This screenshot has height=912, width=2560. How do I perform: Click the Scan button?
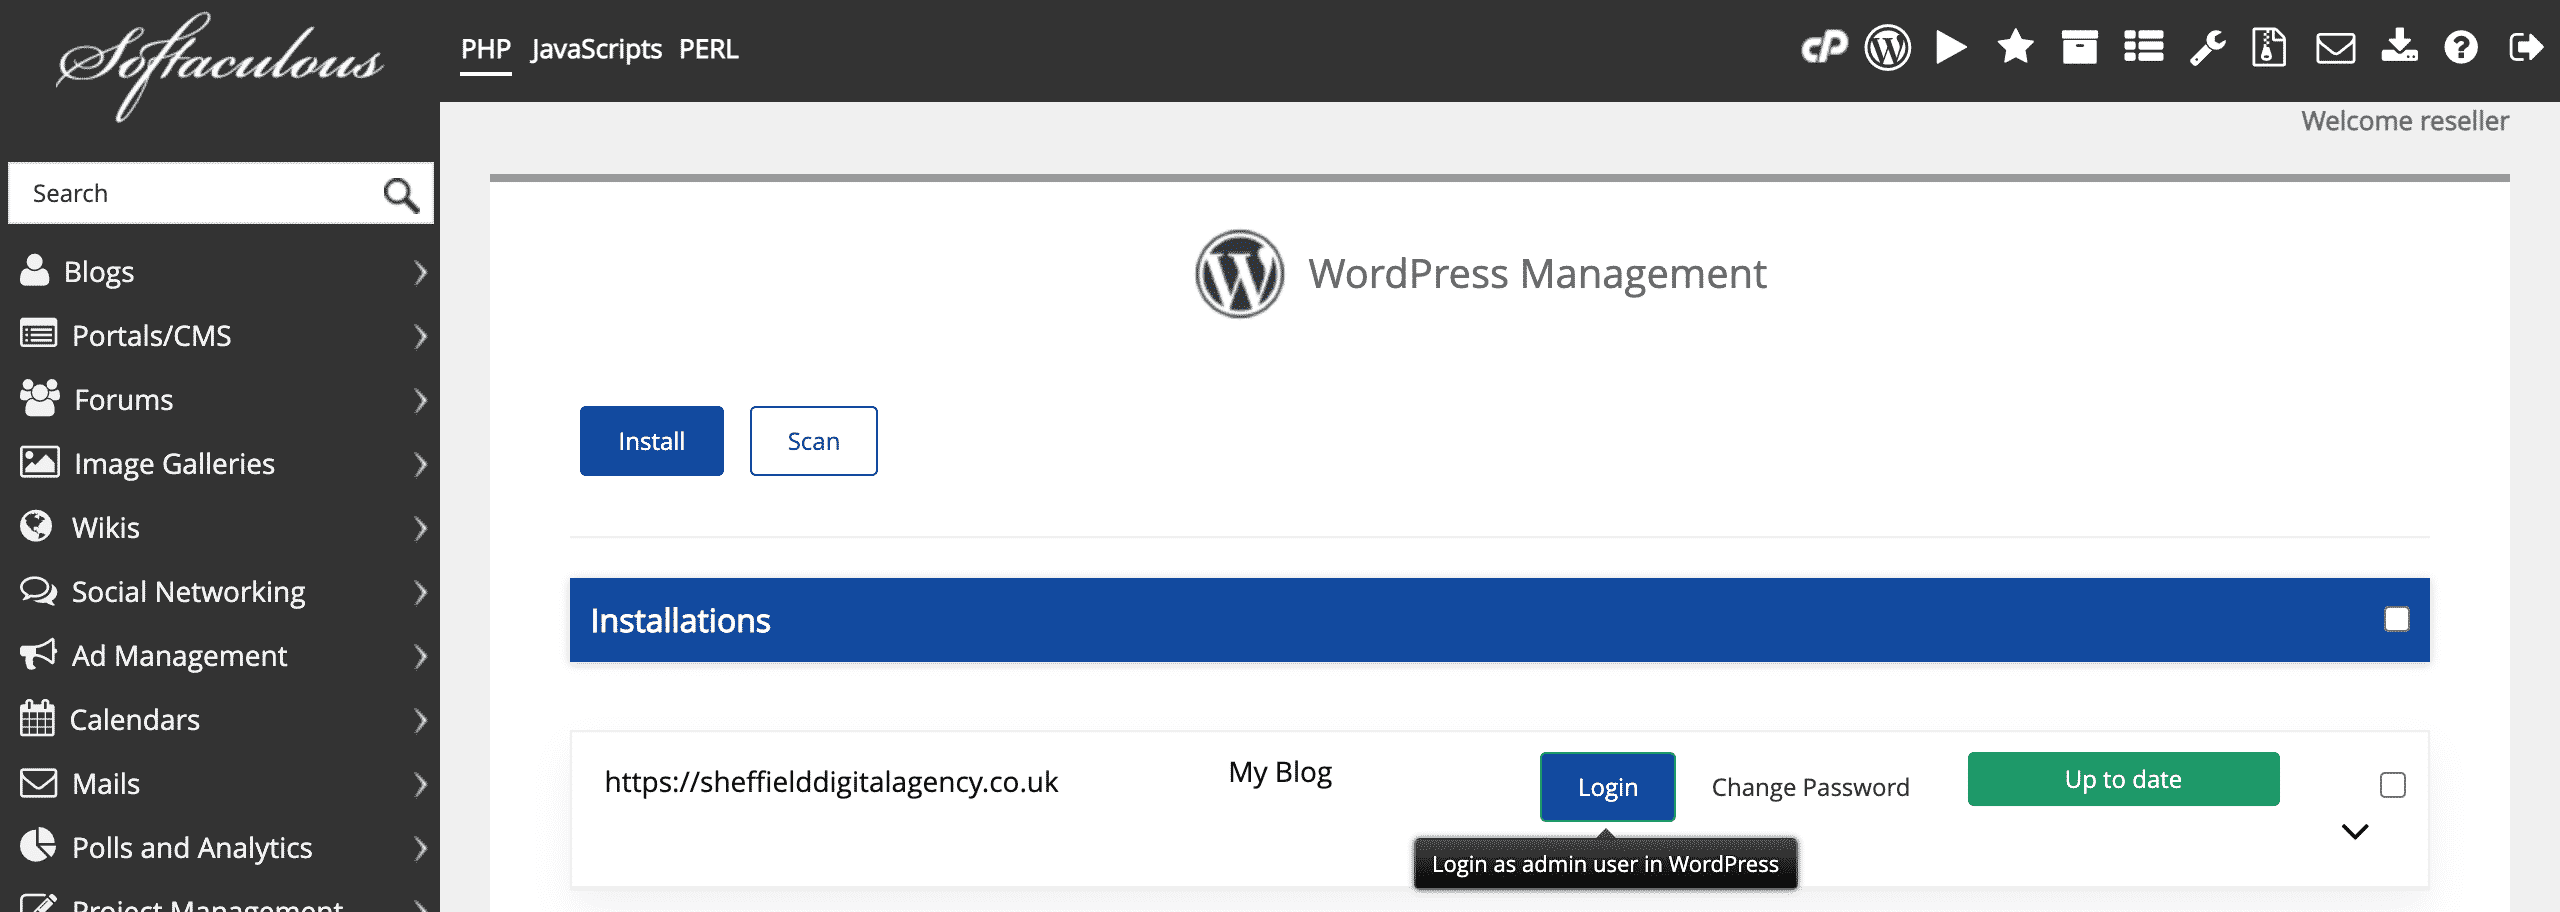coord(813,441)
